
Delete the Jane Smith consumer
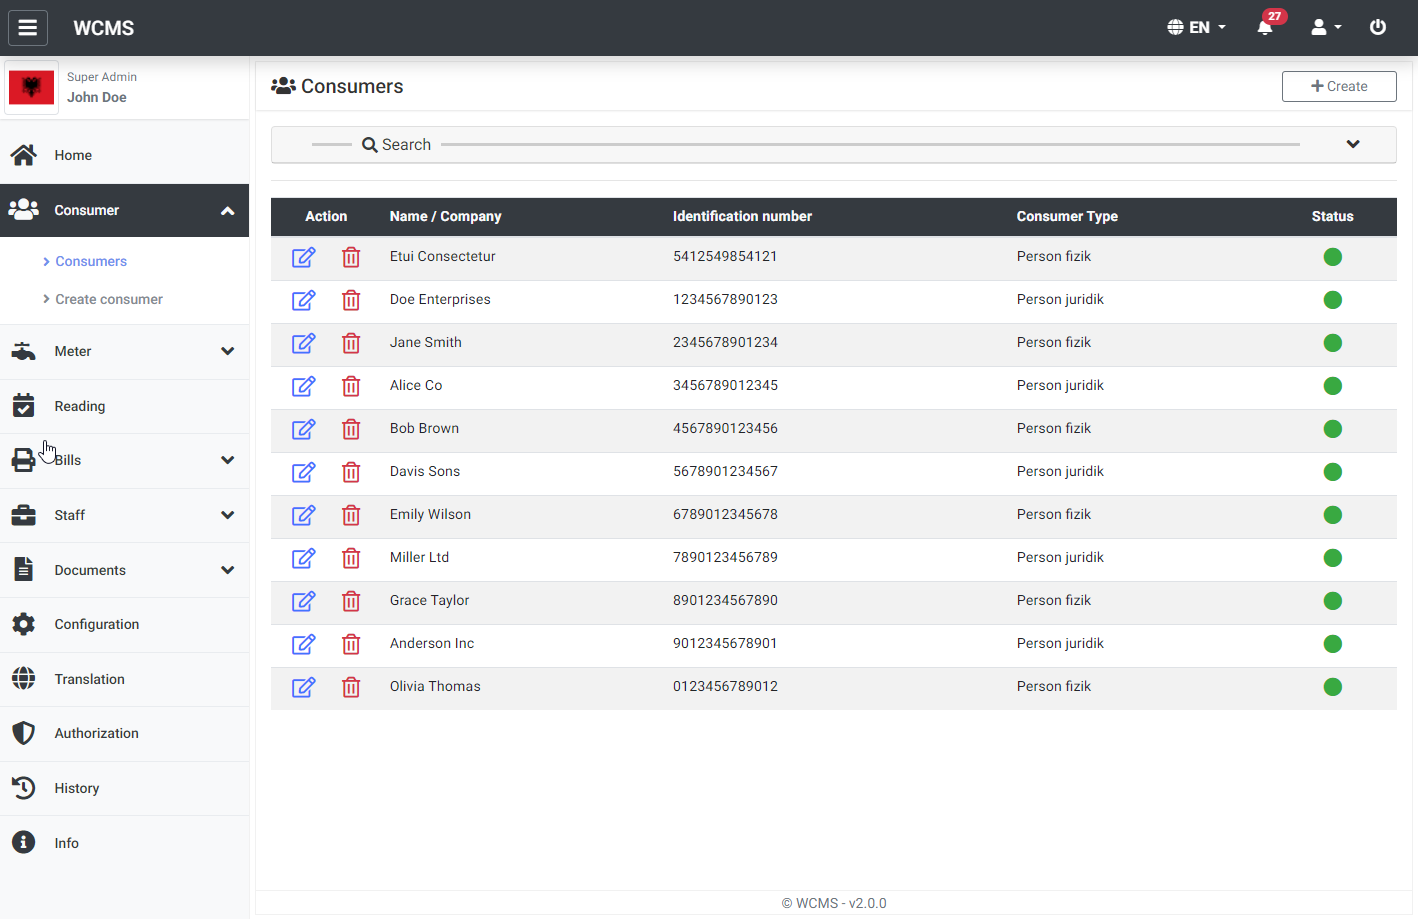(x=351, y=343)
